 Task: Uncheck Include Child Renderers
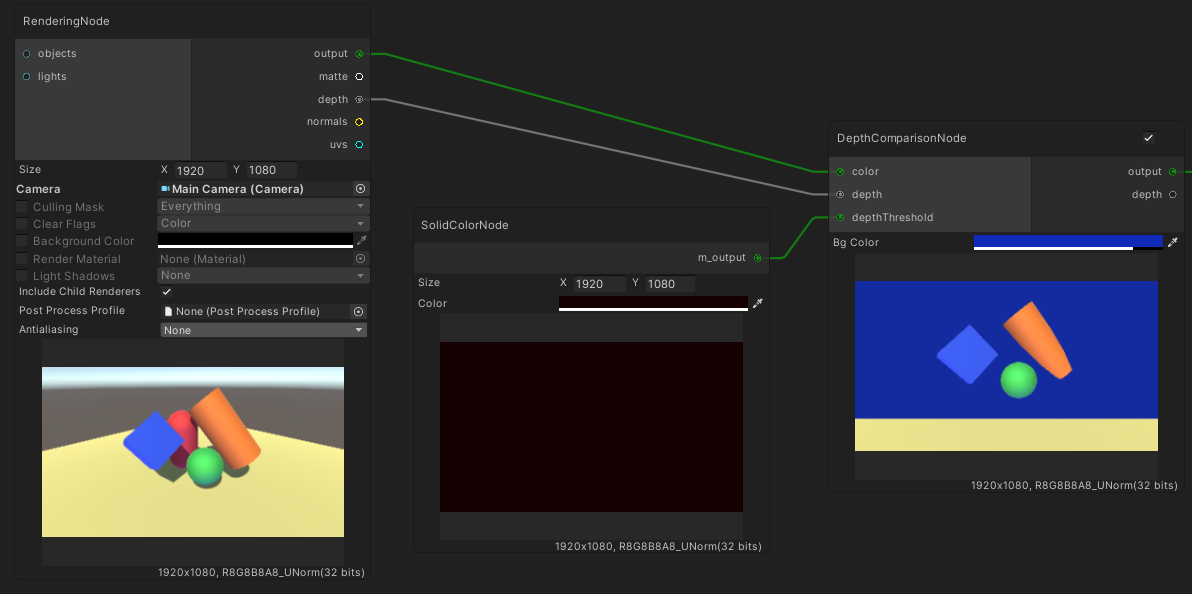pyautogui.click(x=167, y=292)
